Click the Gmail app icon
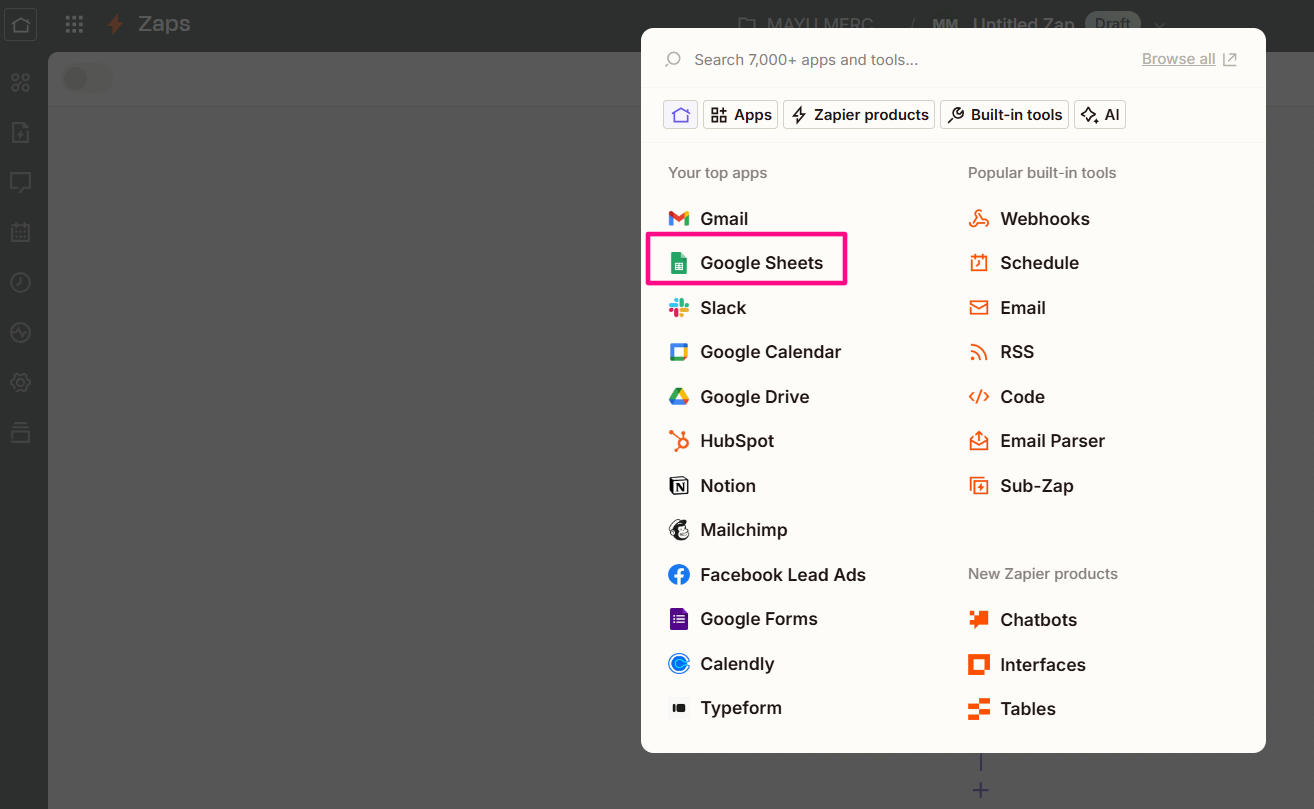This screenshot has width=1314, height=809. click(x=679, y=218)
